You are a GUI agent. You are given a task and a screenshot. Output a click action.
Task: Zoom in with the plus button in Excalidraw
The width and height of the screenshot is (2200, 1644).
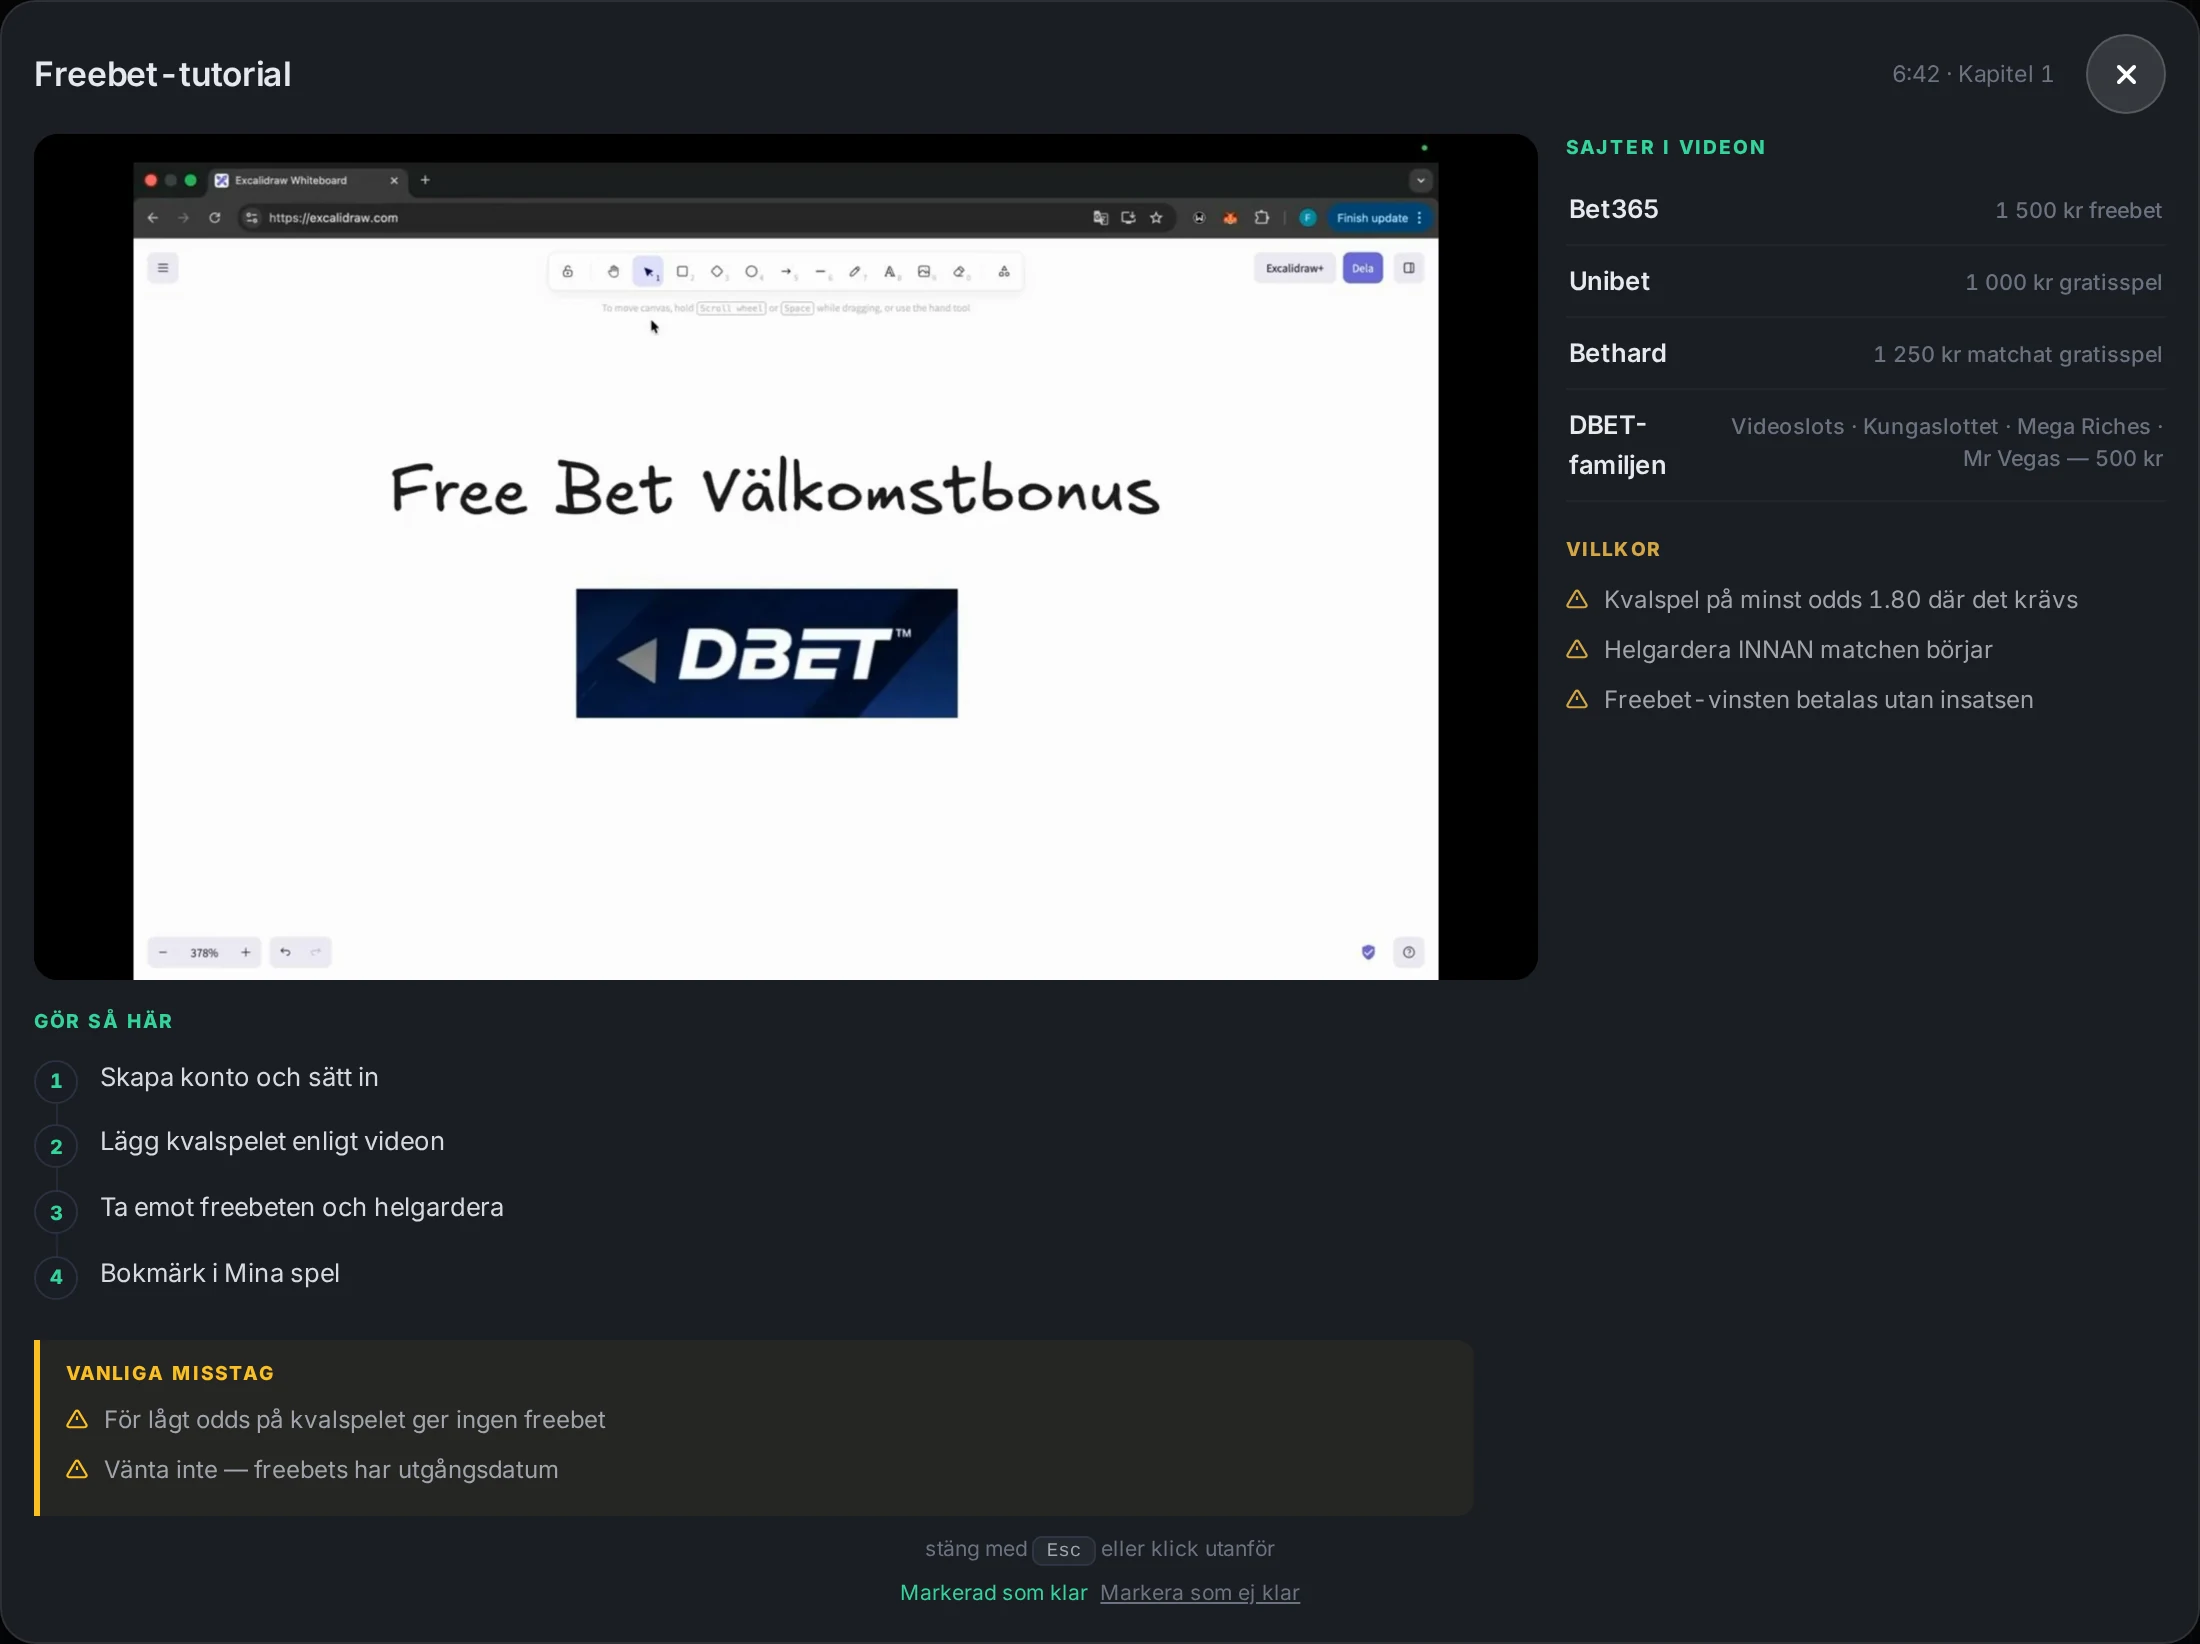coord(246,953)
